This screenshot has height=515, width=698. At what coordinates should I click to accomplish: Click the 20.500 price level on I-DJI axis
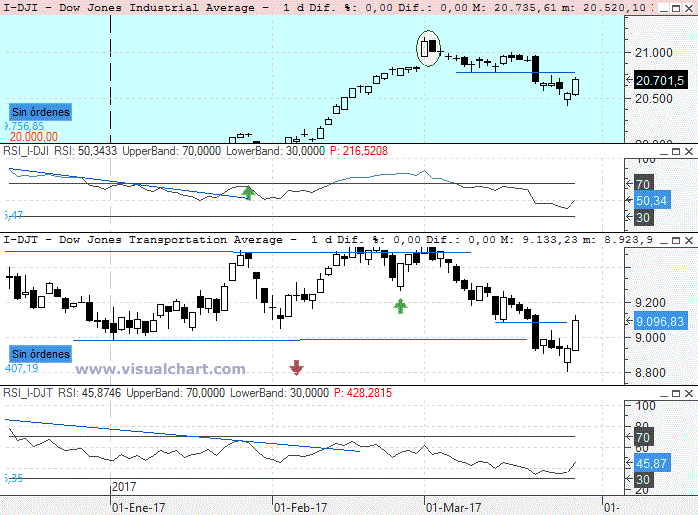653,99
